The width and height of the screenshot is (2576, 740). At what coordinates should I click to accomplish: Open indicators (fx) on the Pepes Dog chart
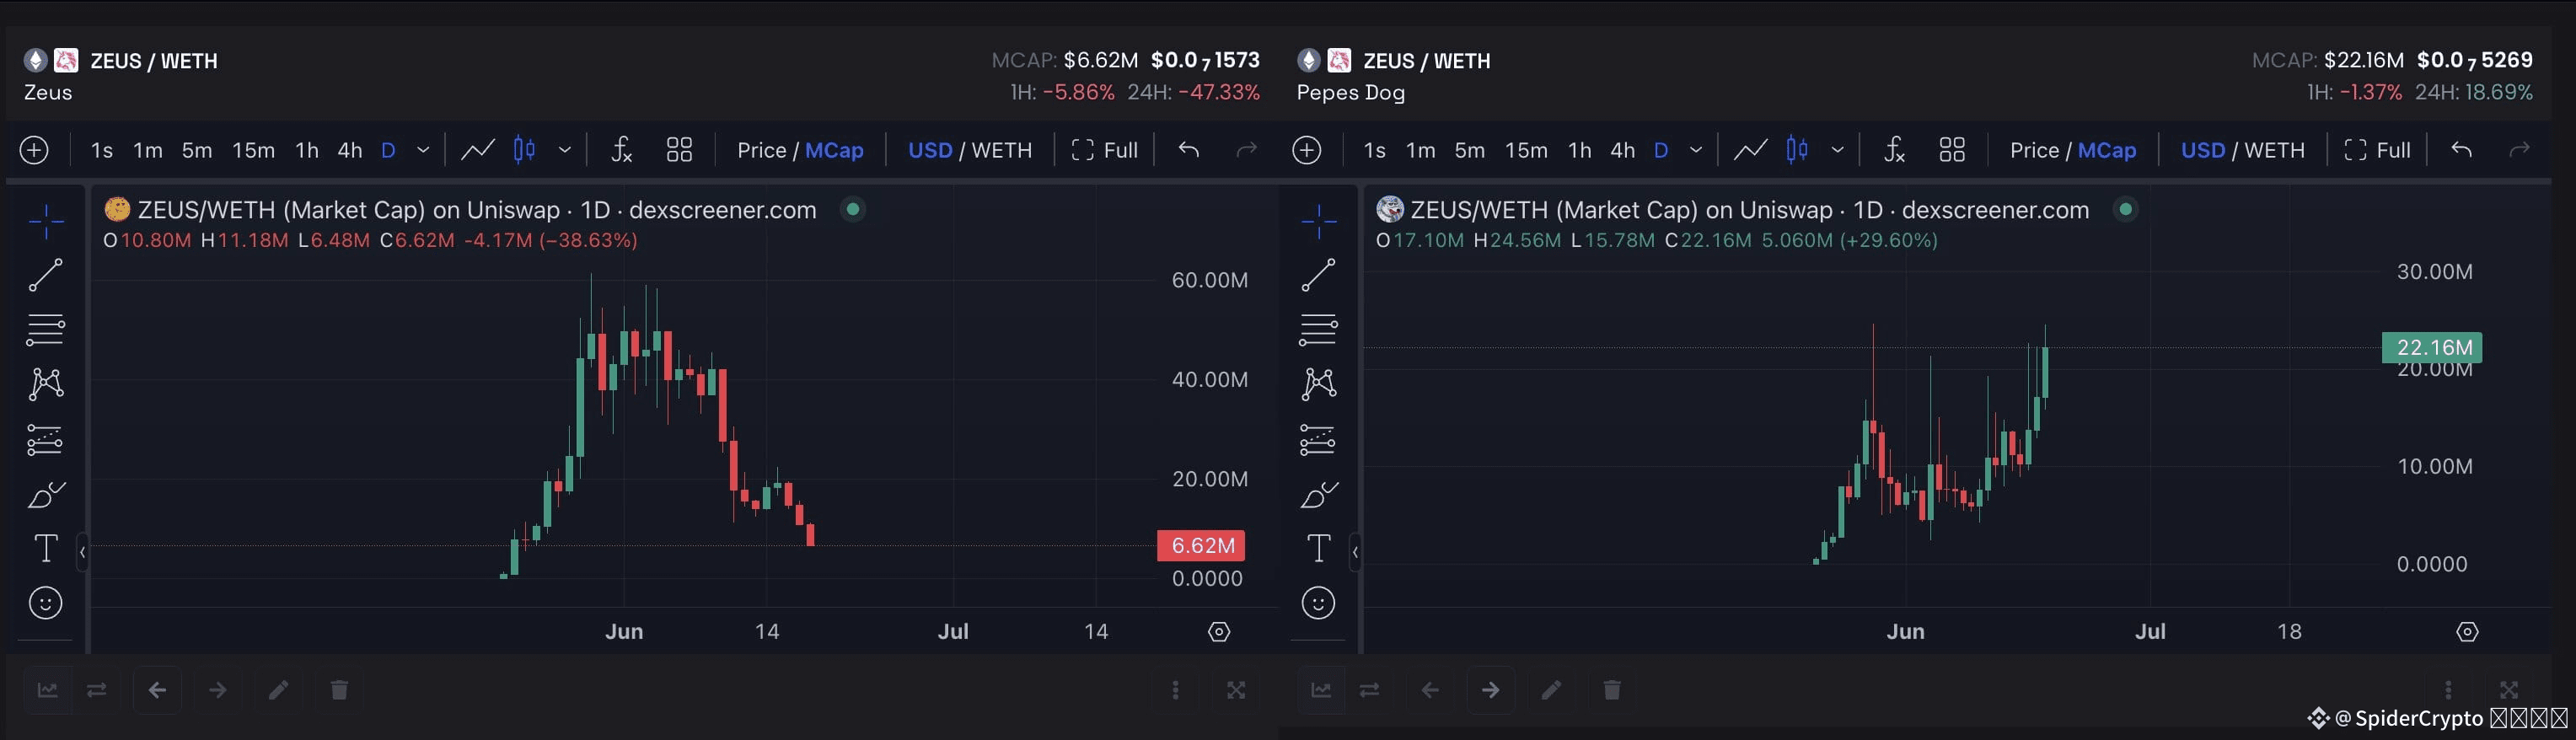coord(1894,150)
